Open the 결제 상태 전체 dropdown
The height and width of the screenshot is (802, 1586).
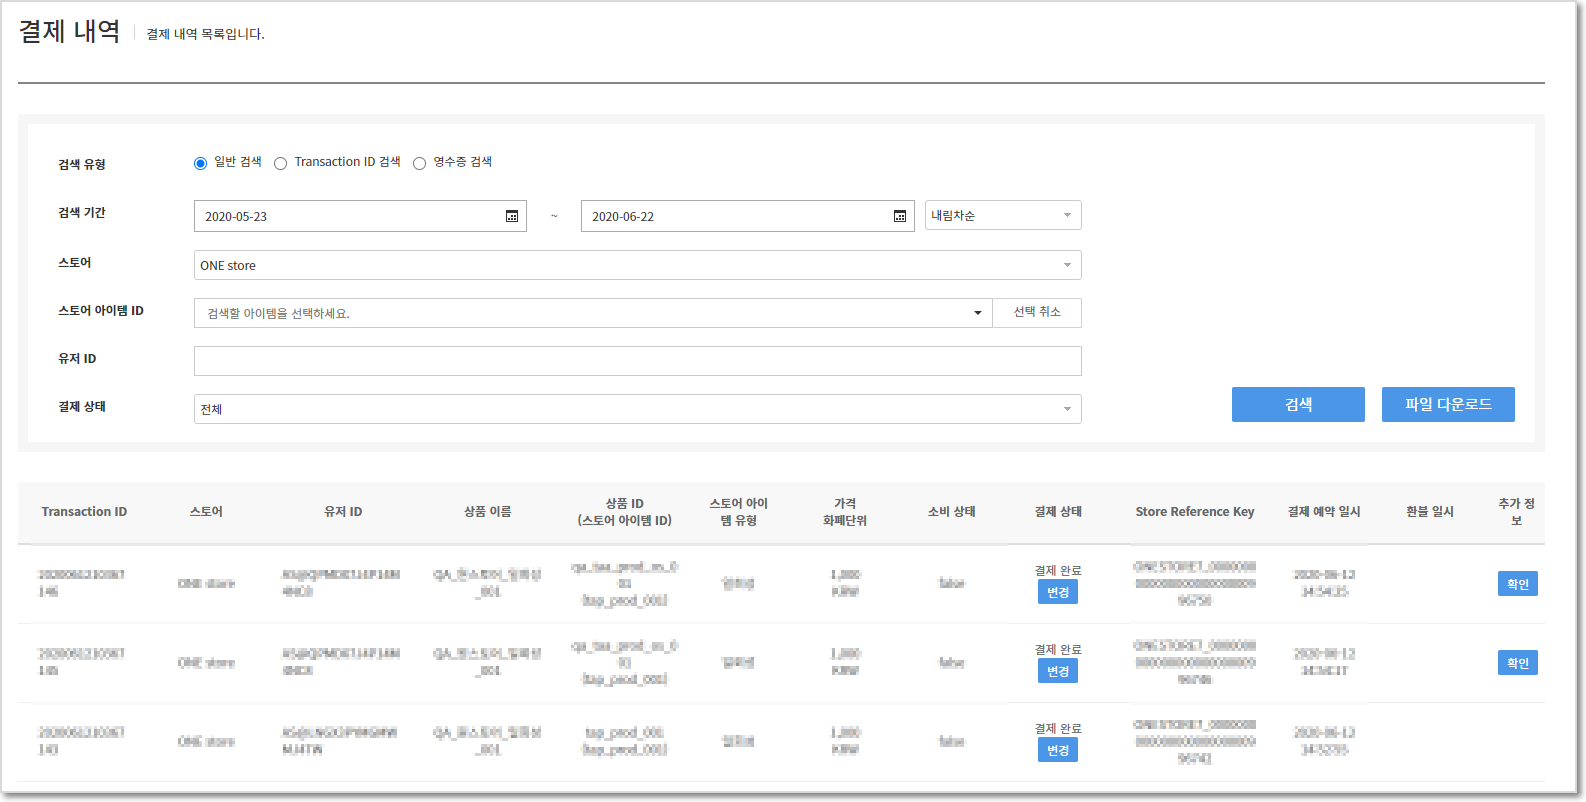pyautogui.click(x=638, y=409)
